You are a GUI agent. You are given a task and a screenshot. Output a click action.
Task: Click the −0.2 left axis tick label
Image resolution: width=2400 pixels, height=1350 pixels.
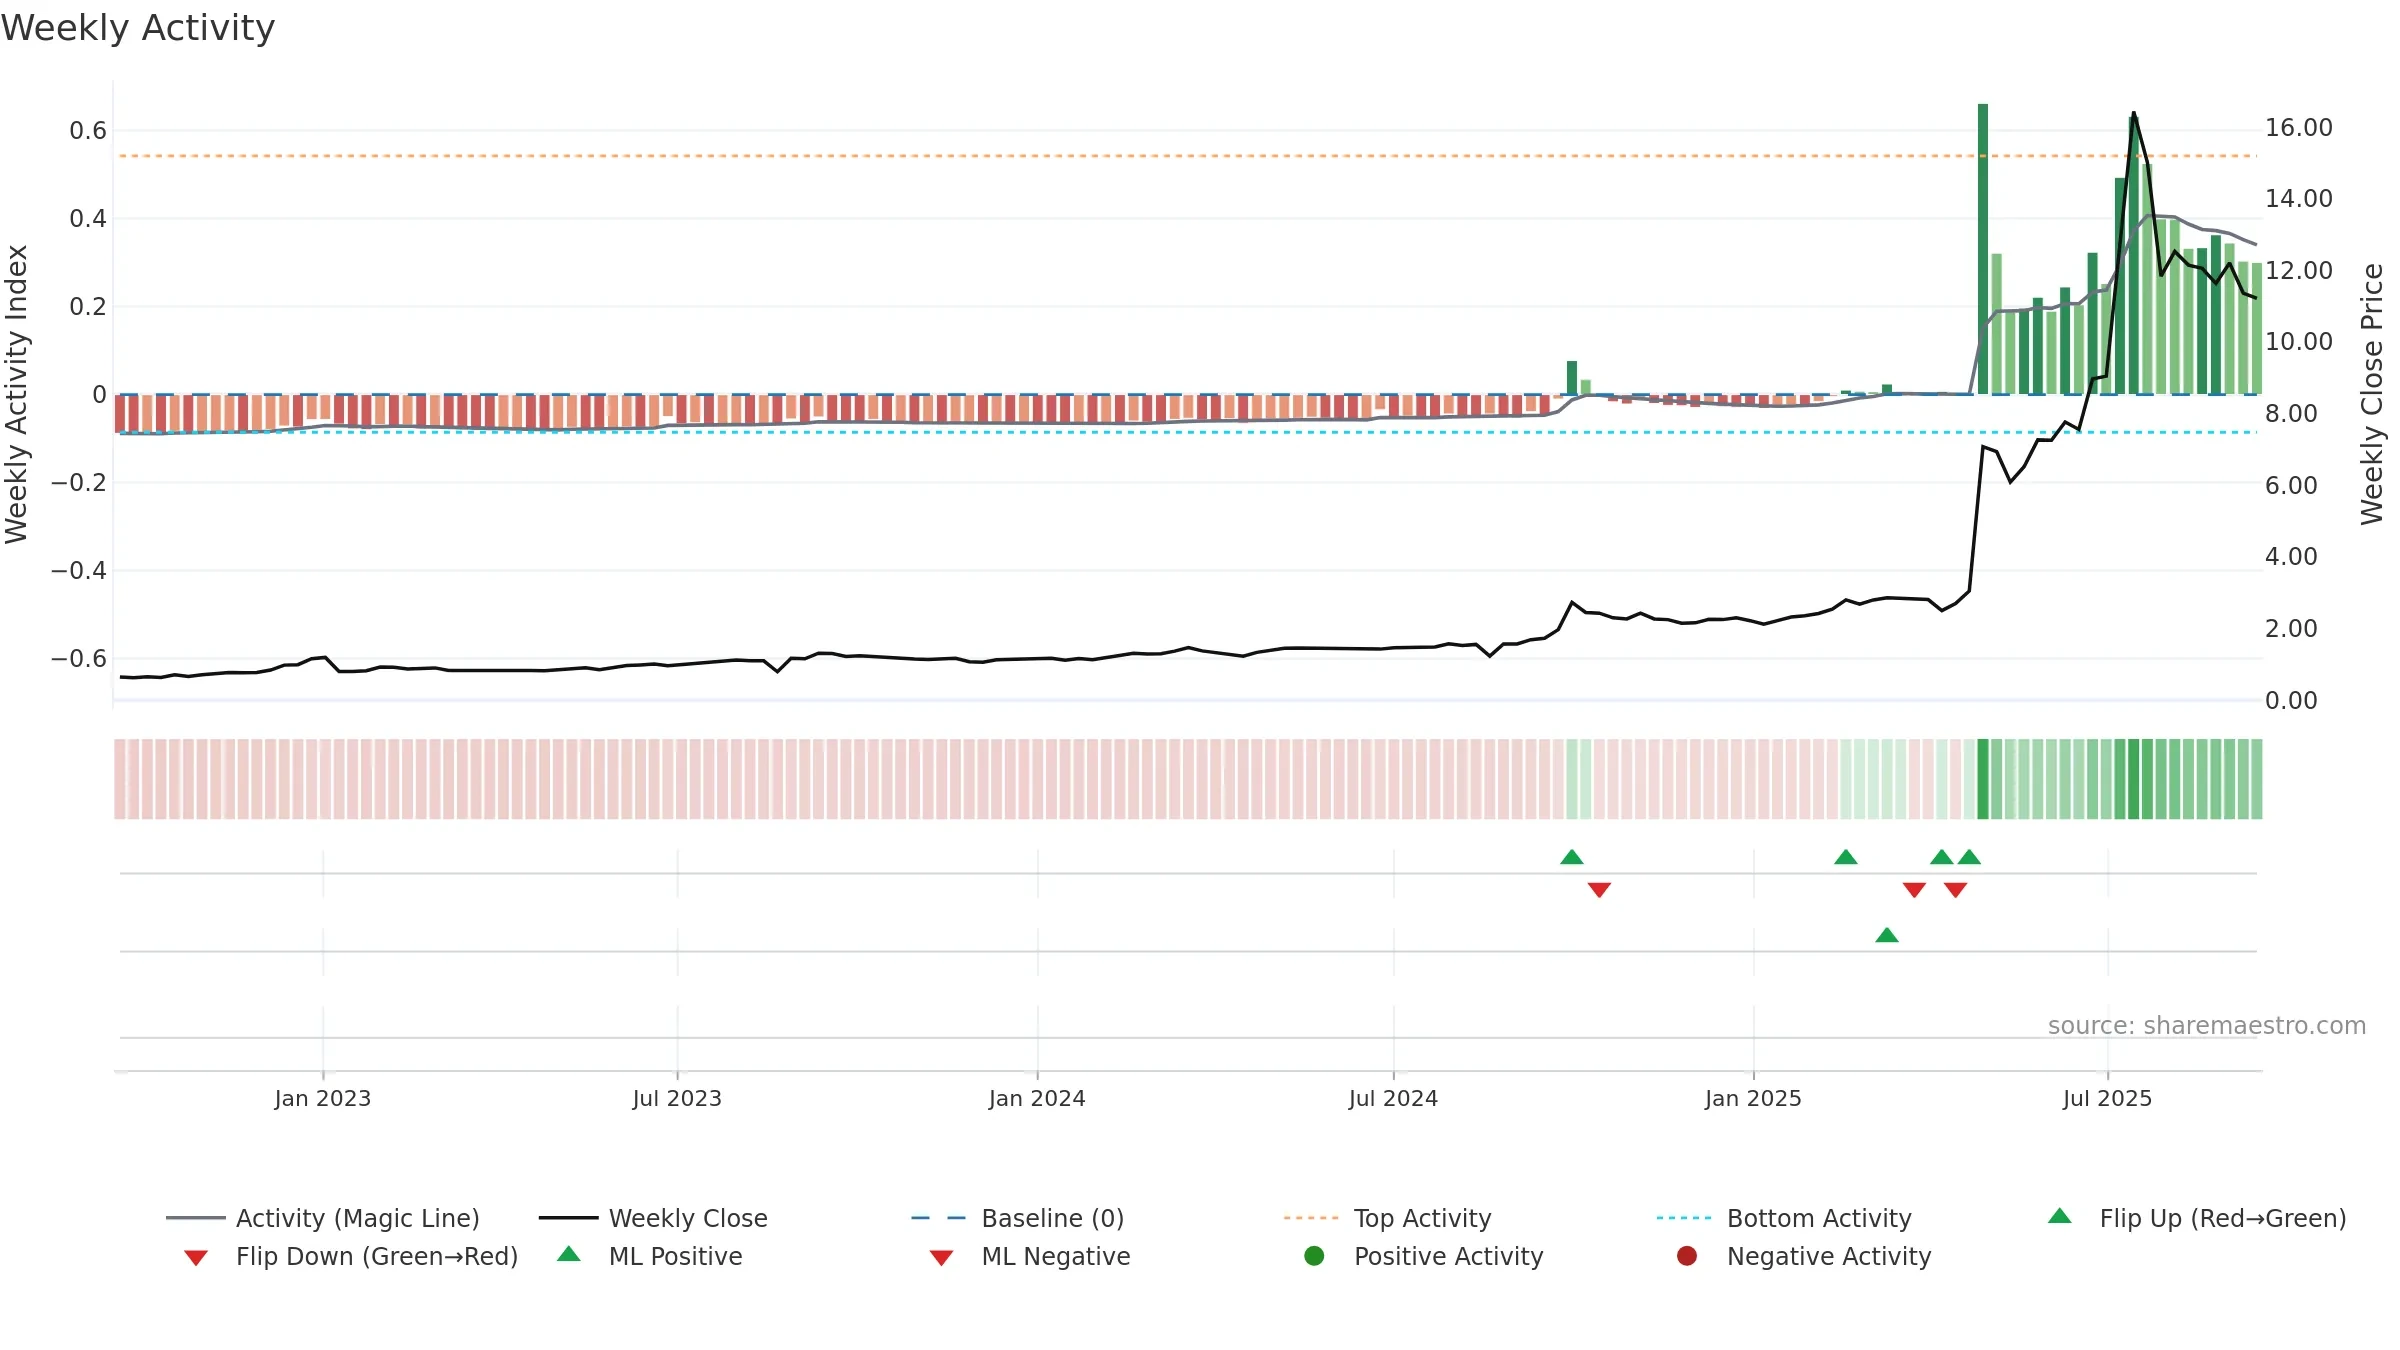pos(79,483)
